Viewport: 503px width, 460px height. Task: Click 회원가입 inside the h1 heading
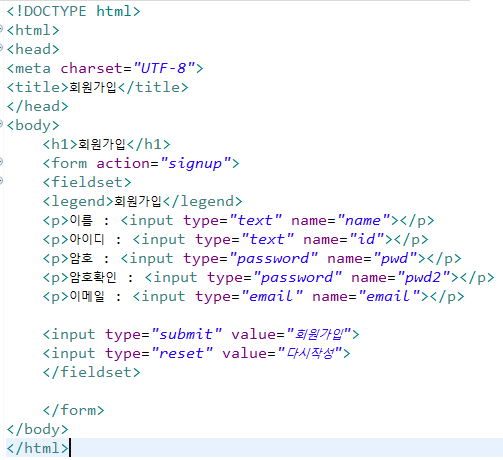click(x=102, y=144)
